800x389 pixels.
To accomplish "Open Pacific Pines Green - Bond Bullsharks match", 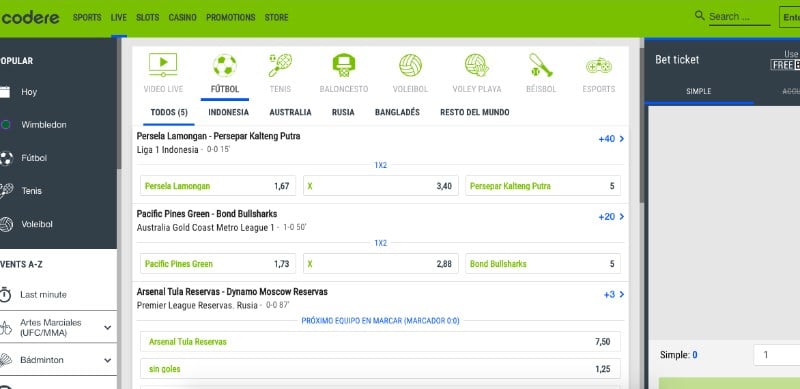I will [x=207, y=214].
